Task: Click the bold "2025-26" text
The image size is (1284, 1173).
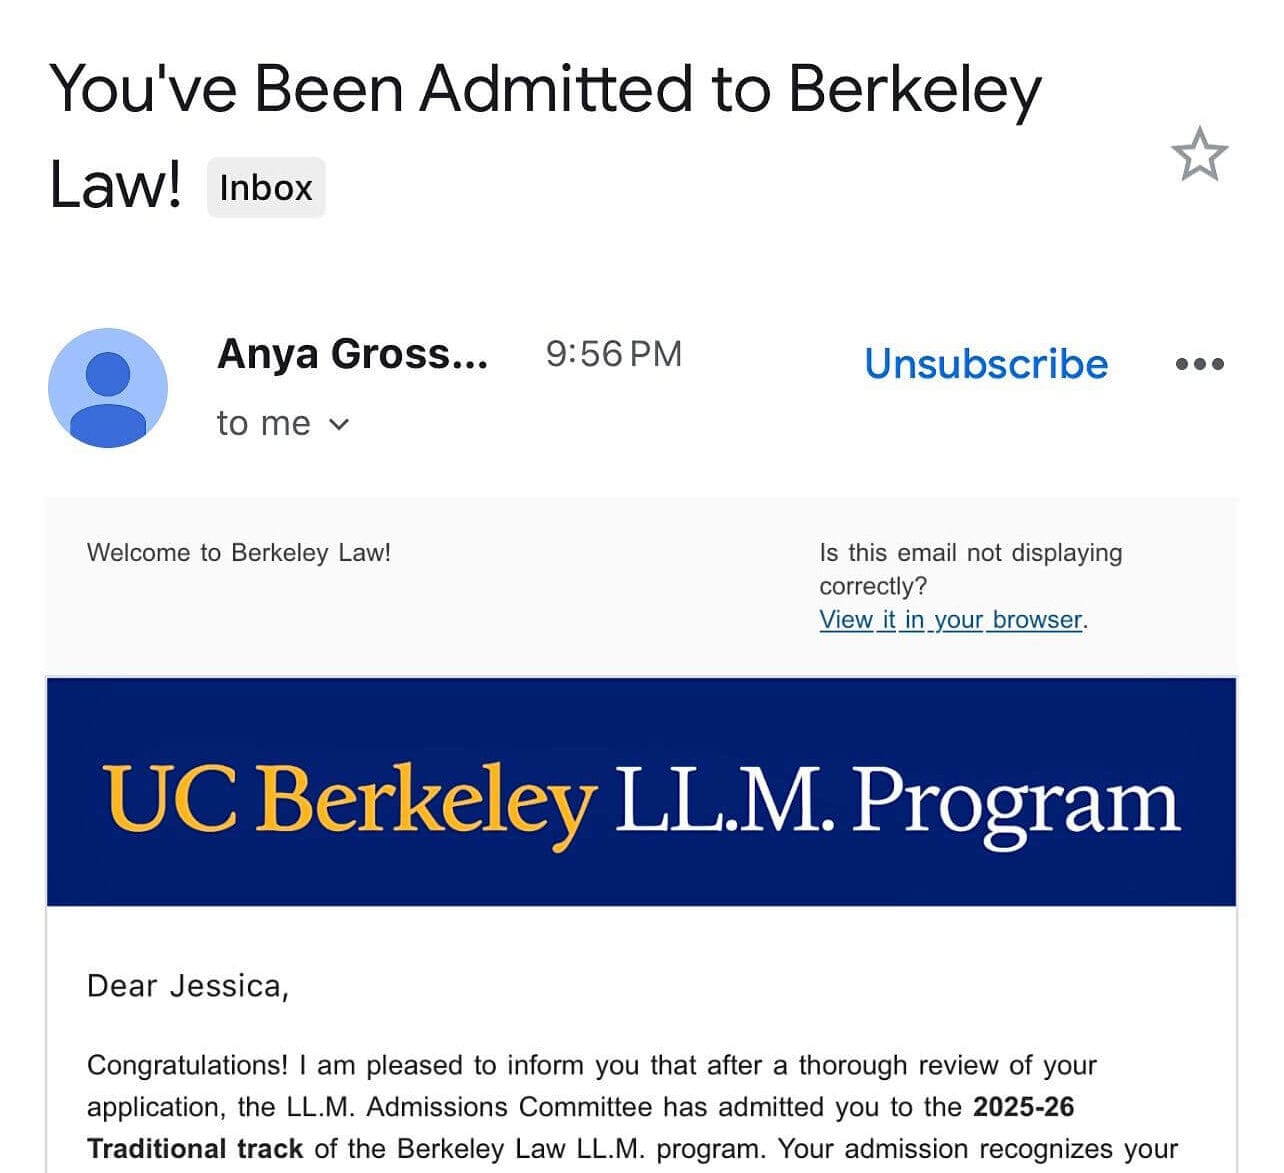Action: coord(1023,1107)
